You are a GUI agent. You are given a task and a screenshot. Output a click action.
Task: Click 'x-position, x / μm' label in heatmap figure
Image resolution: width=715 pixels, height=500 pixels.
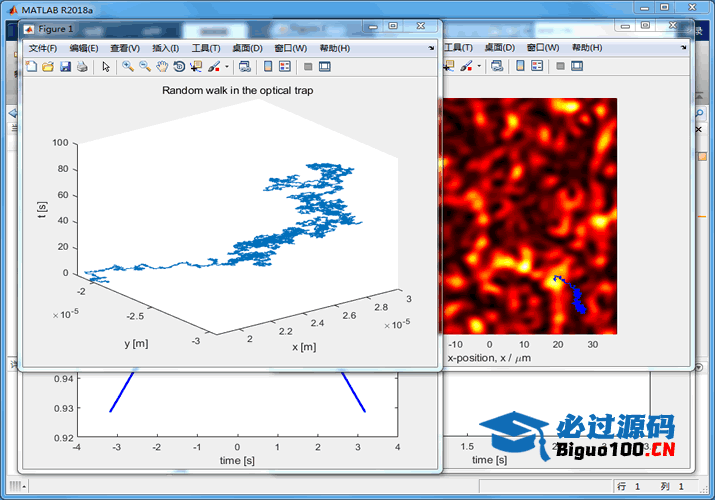[489, 358]
